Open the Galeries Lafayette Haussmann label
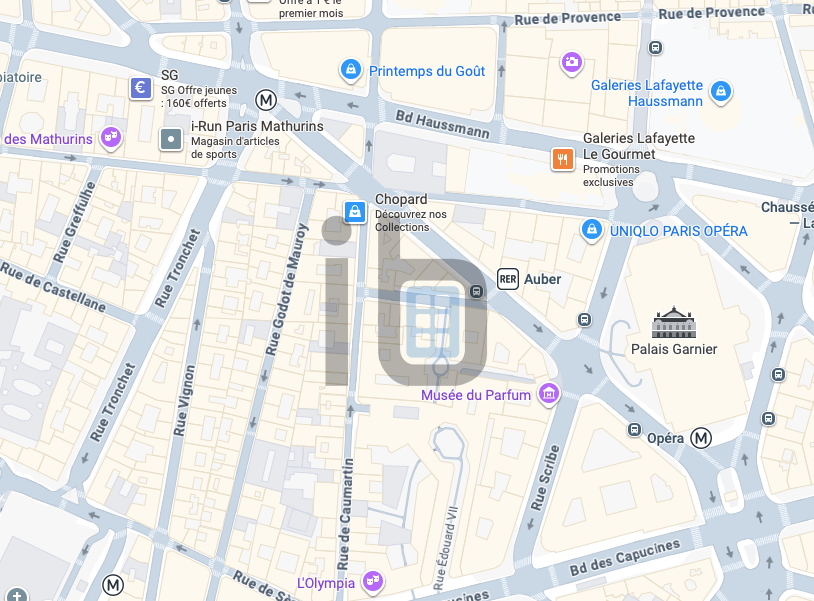This screenshot has width=814, height=601. point(647,93)
